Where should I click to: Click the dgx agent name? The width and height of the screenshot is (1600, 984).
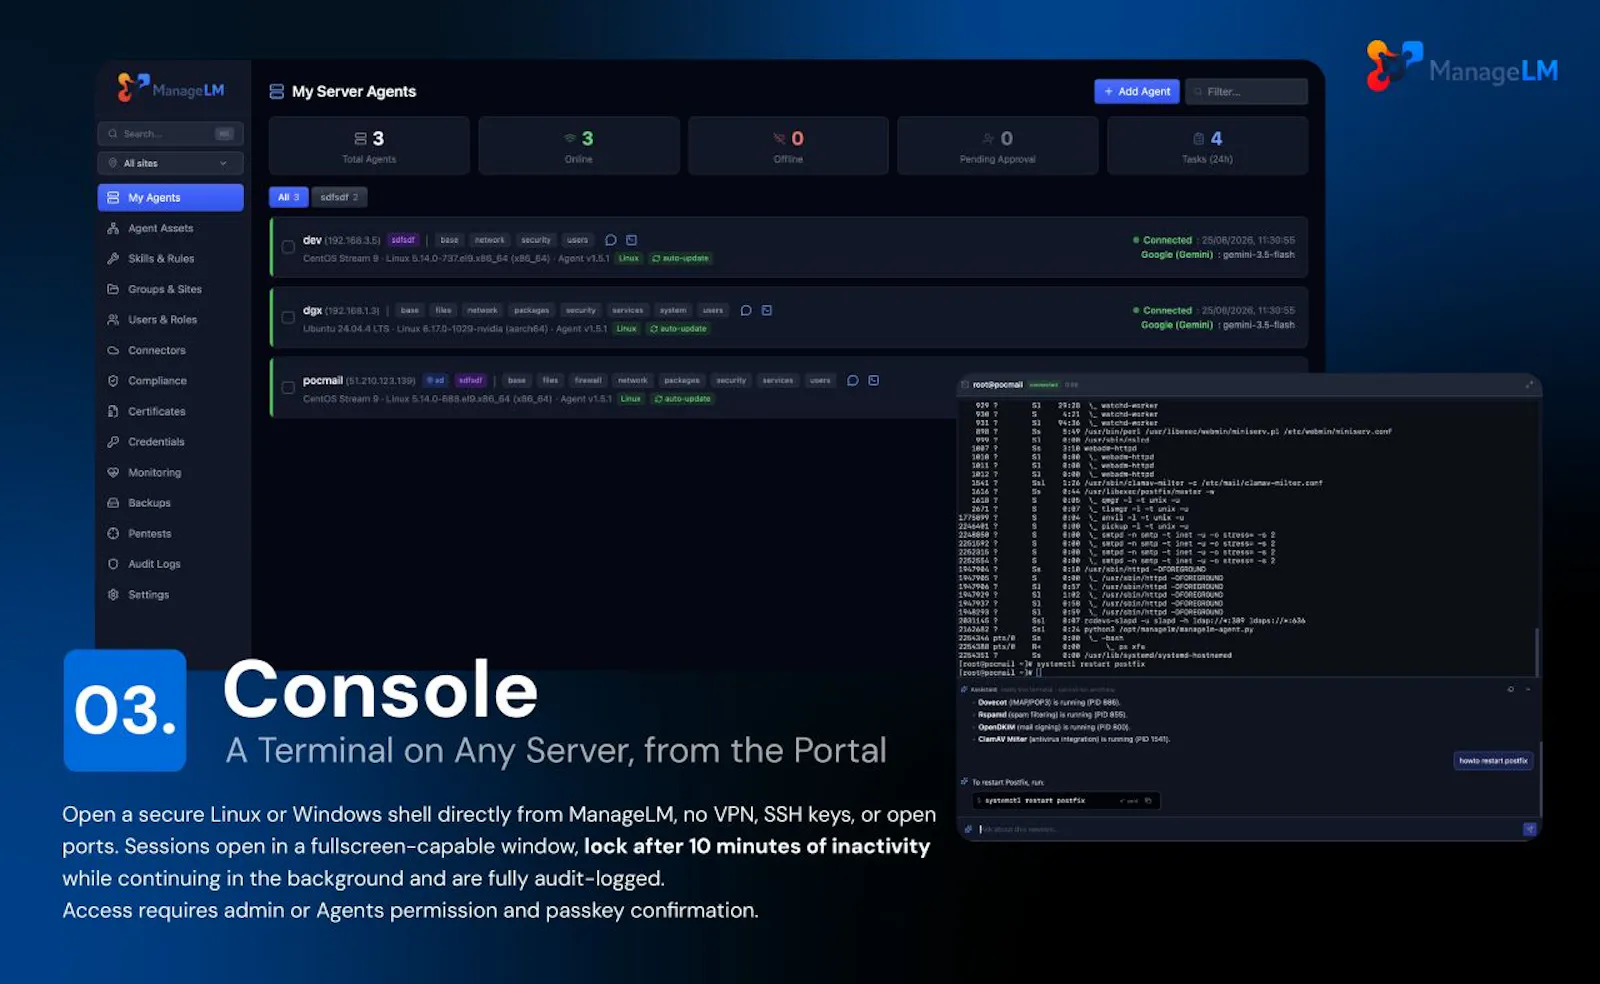coord(313,310)
